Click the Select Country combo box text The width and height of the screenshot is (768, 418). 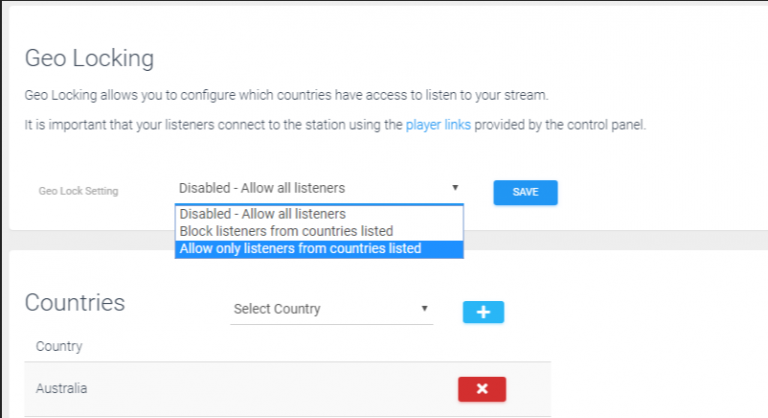tap(277, 309)
